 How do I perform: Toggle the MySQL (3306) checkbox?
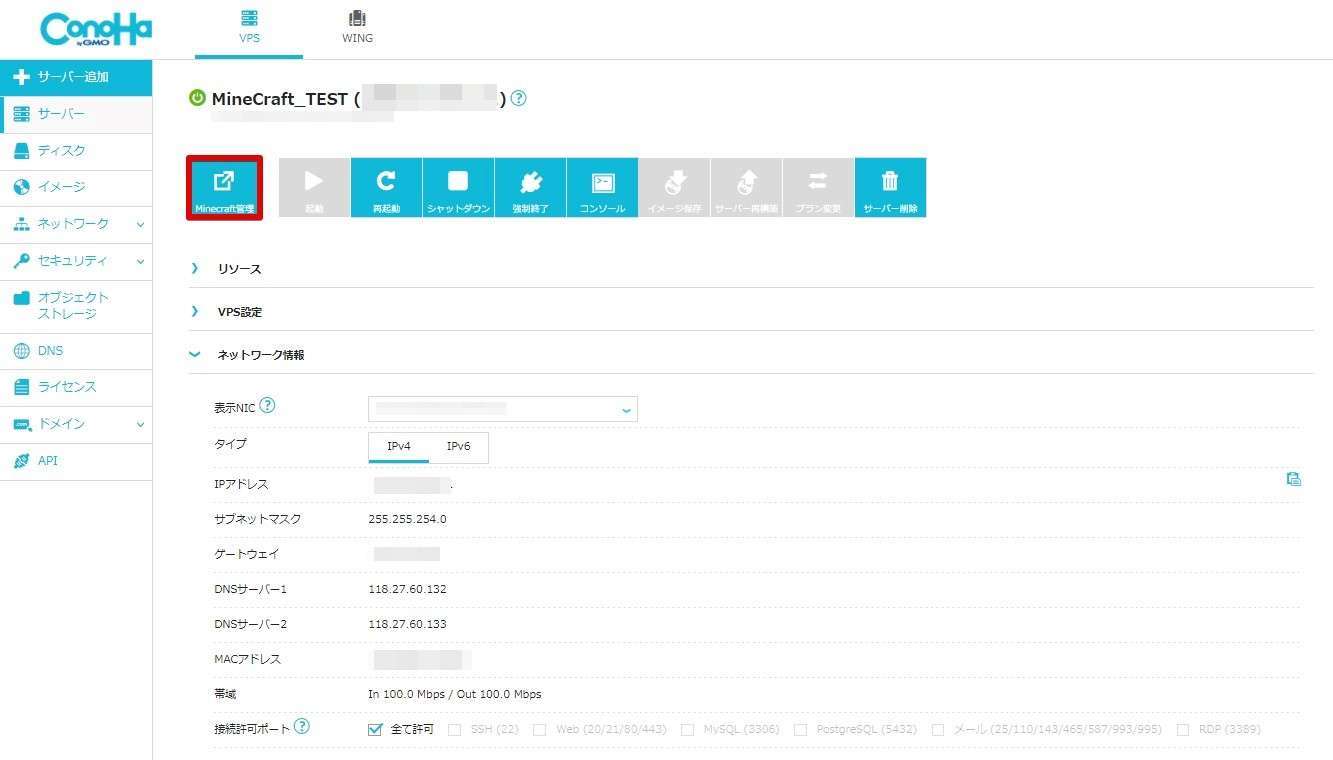coord(687,730)
